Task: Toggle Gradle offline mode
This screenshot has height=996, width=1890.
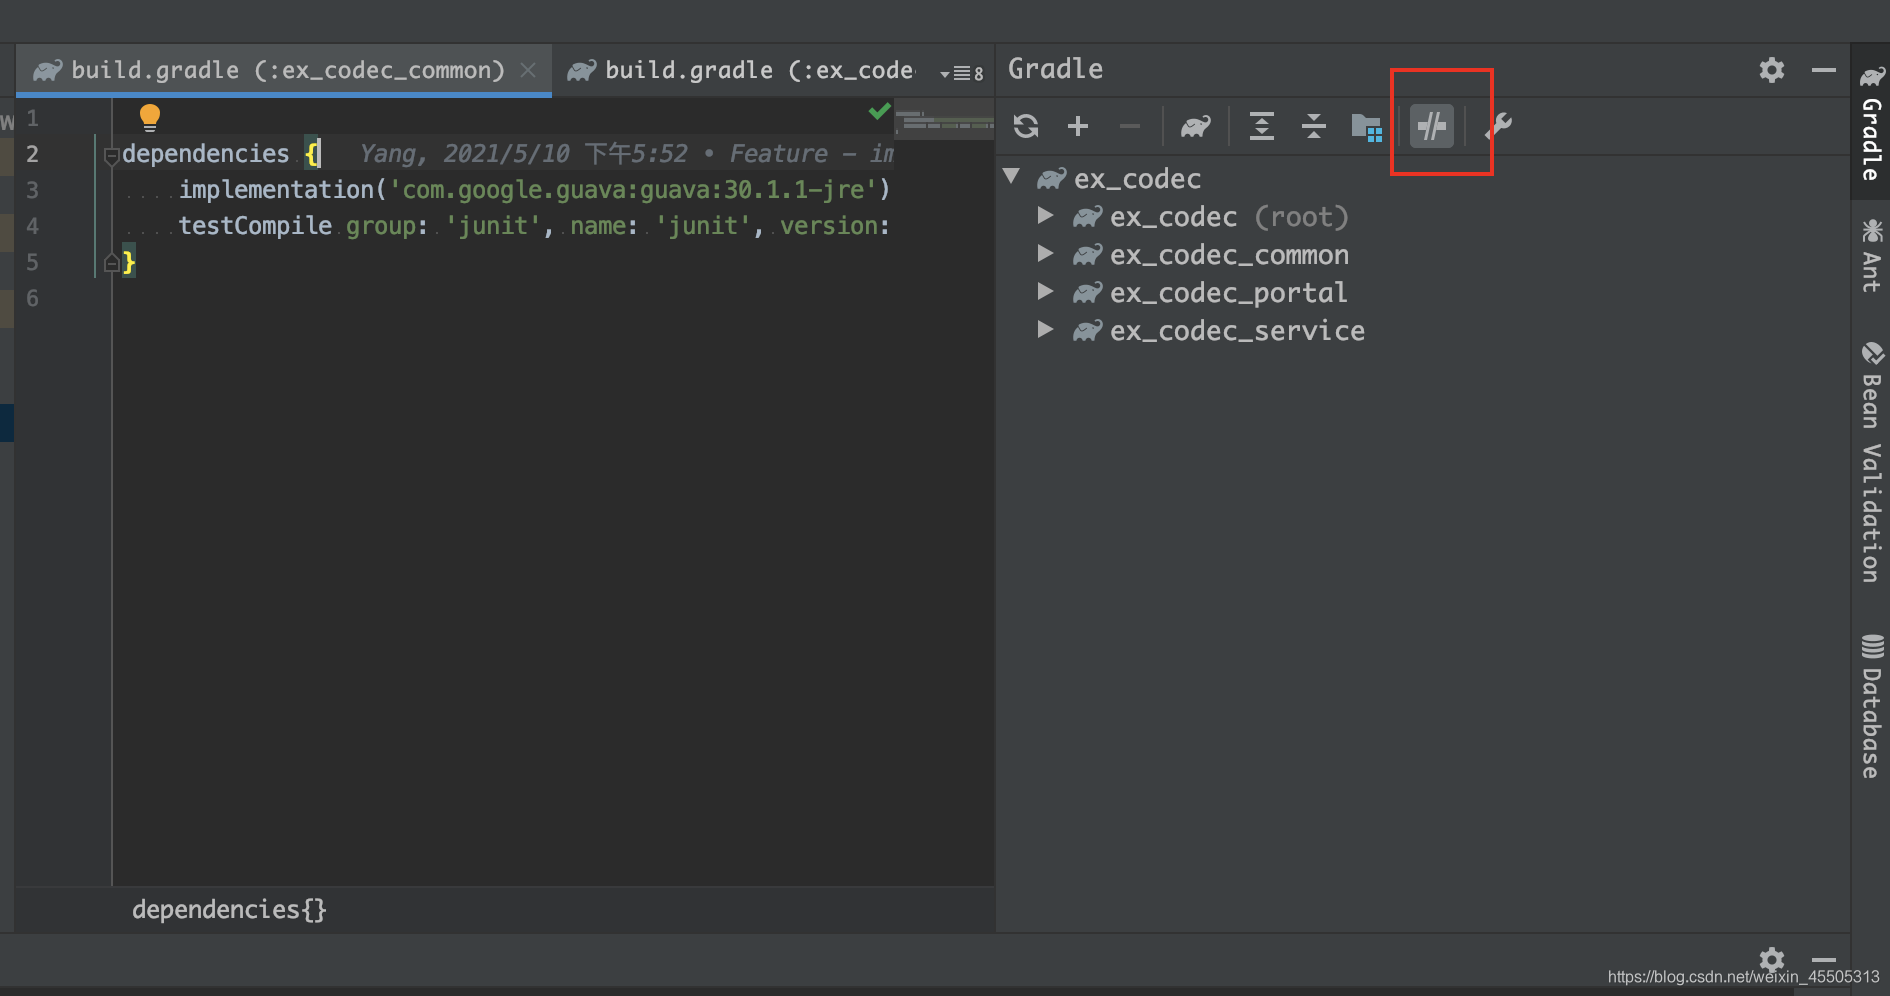Action: click(x=1432, y=126)
